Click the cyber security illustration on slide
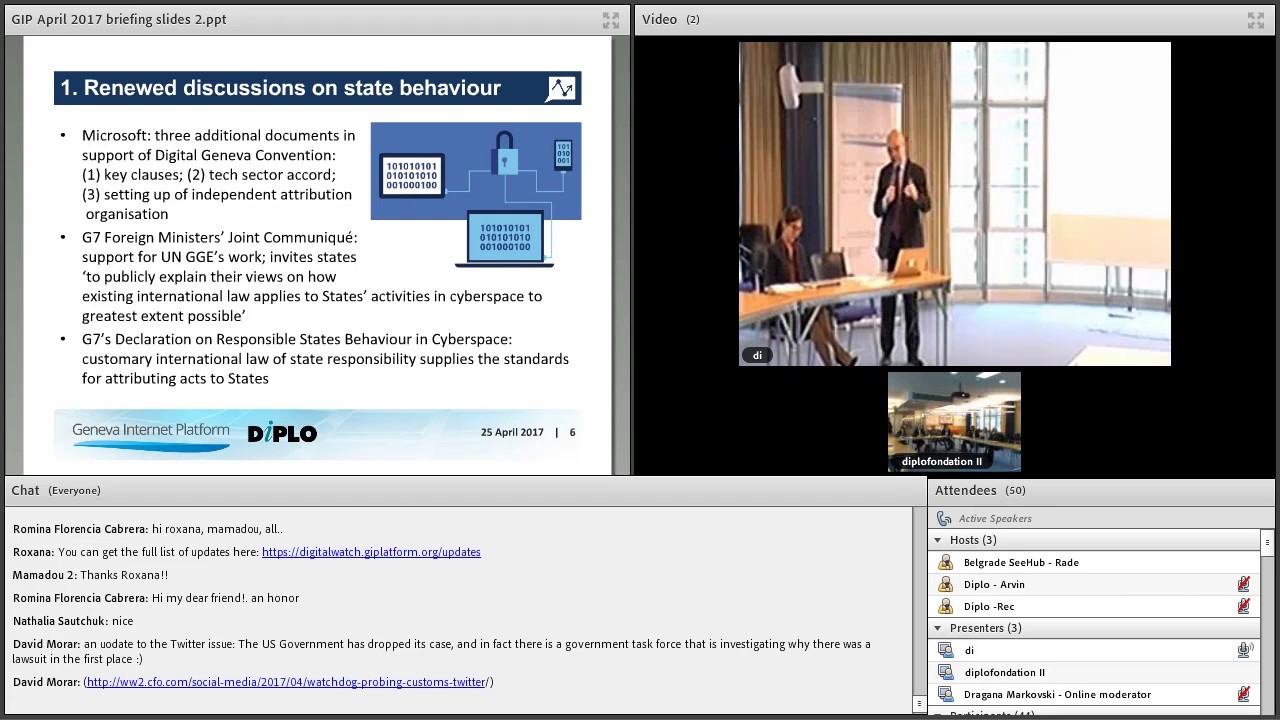1280x720 pixels. 476,194
